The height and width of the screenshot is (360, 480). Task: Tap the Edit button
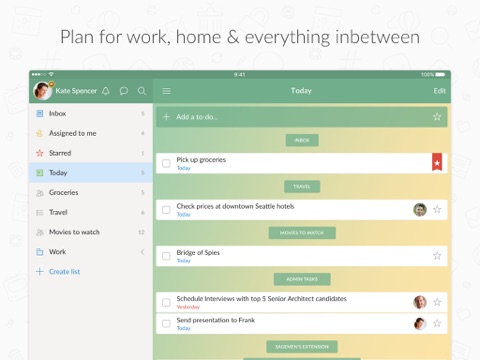pyautogui.click(x=439, y=91)
